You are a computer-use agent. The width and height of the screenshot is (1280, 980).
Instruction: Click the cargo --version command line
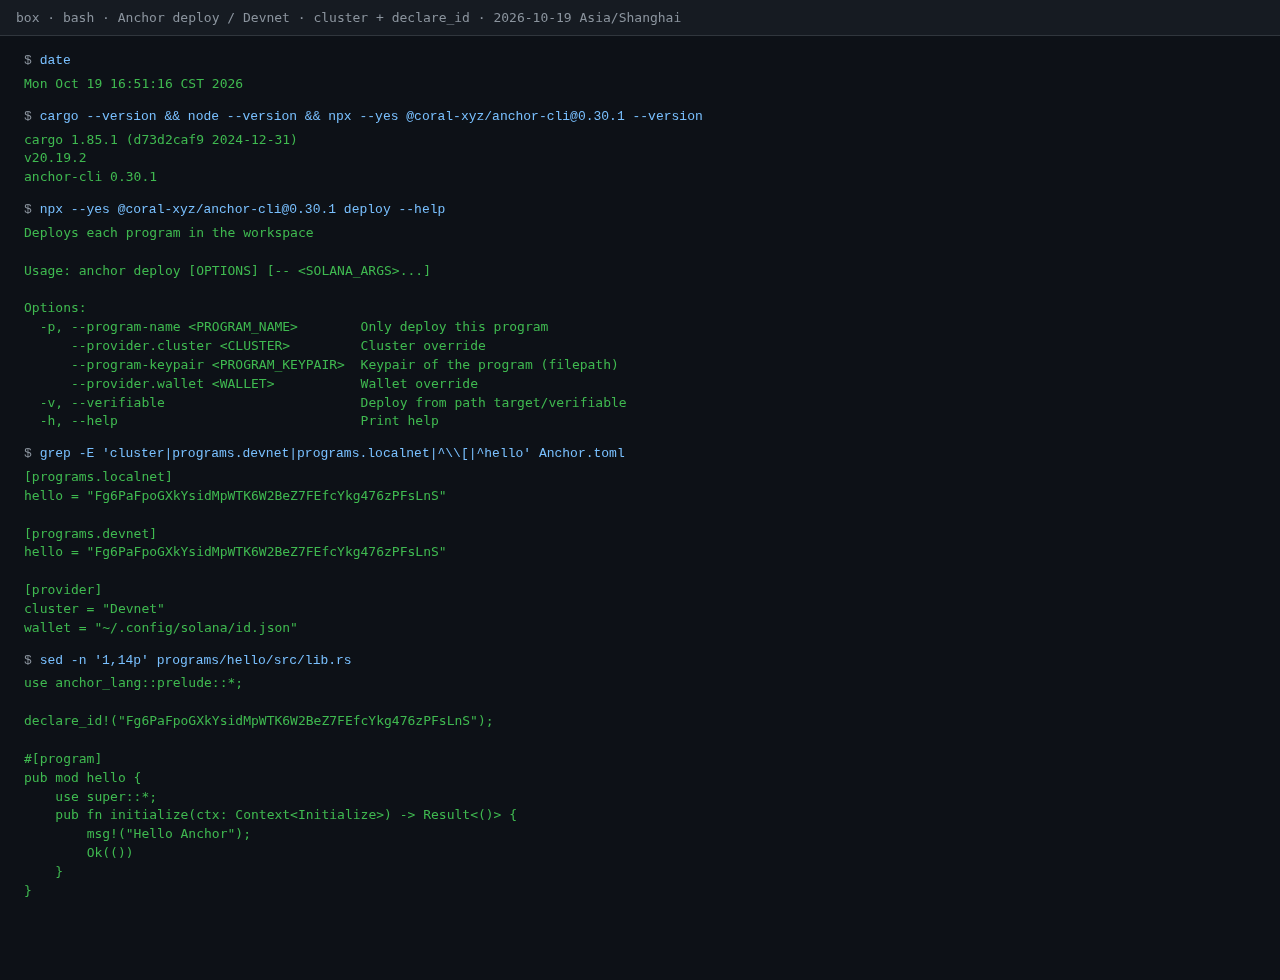(x=371, y=116)
